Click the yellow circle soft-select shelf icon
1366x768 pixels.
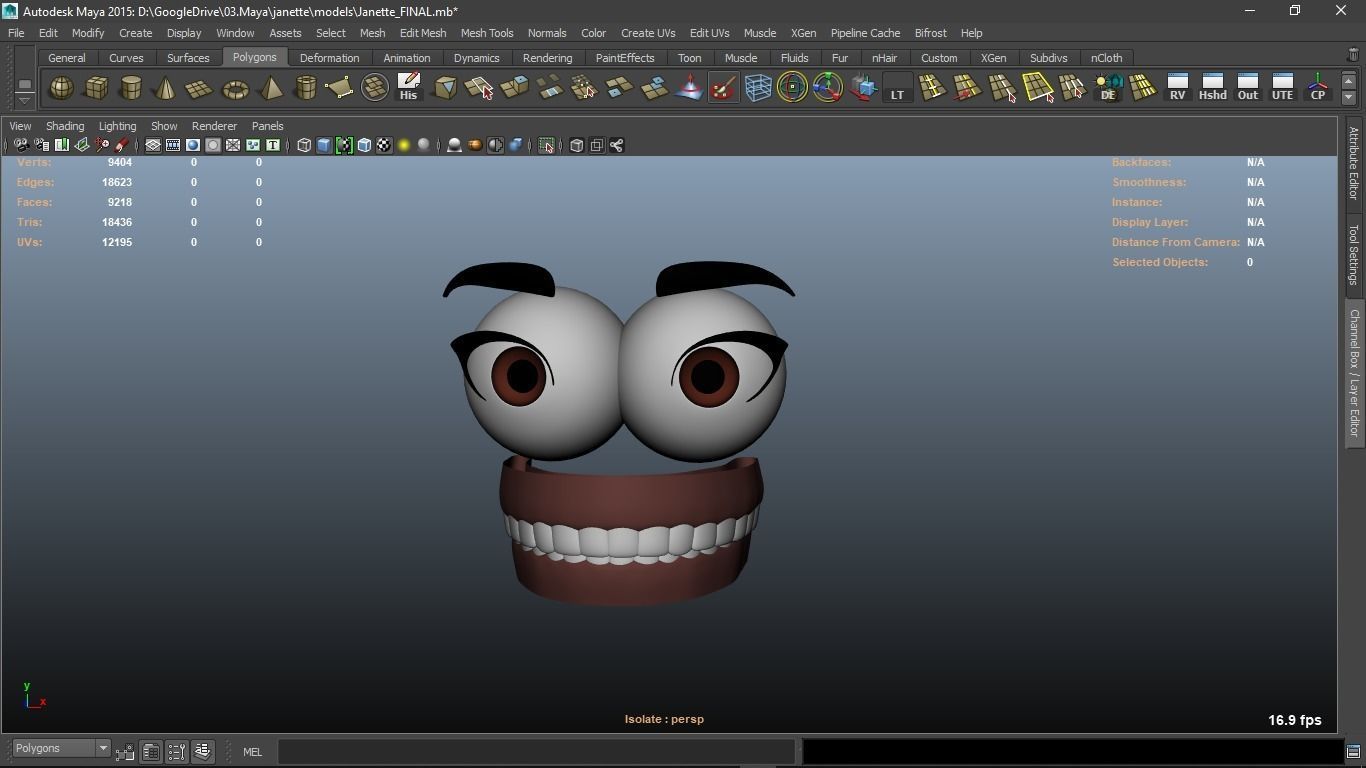792,88
